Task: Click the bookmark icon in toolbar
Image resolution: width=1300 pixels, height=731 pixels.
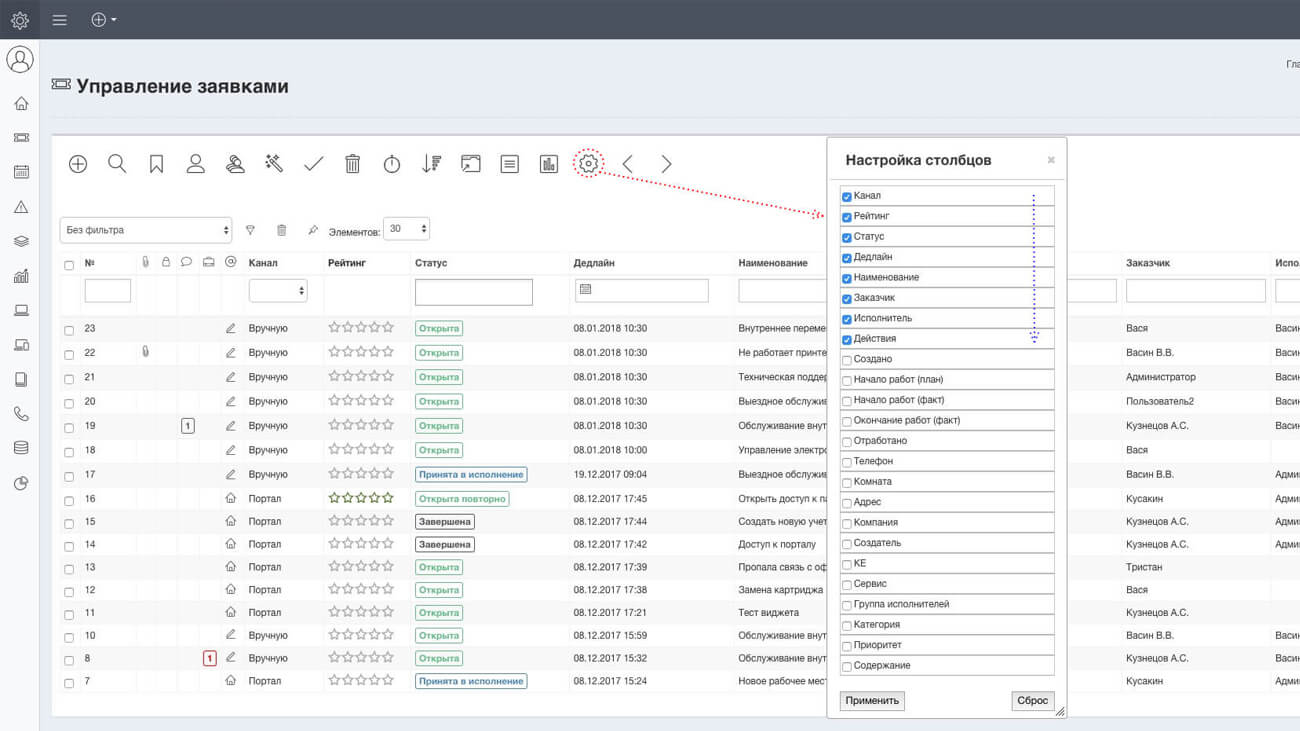Action: coord(156,164)
